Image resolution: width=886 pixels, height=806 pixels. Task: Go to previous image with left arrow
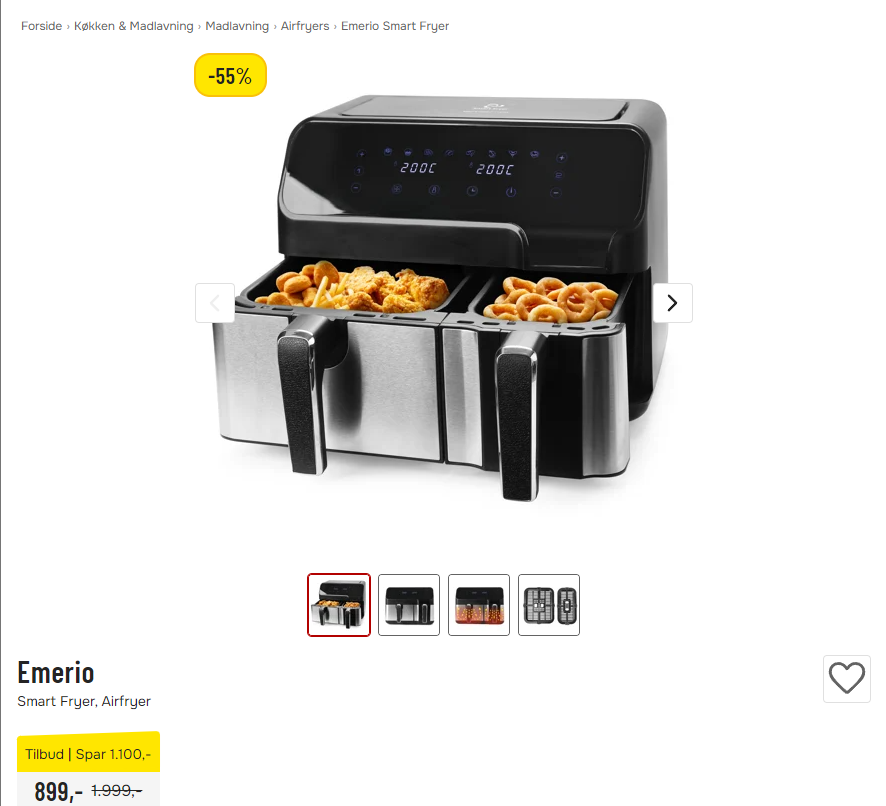point(215,303)
